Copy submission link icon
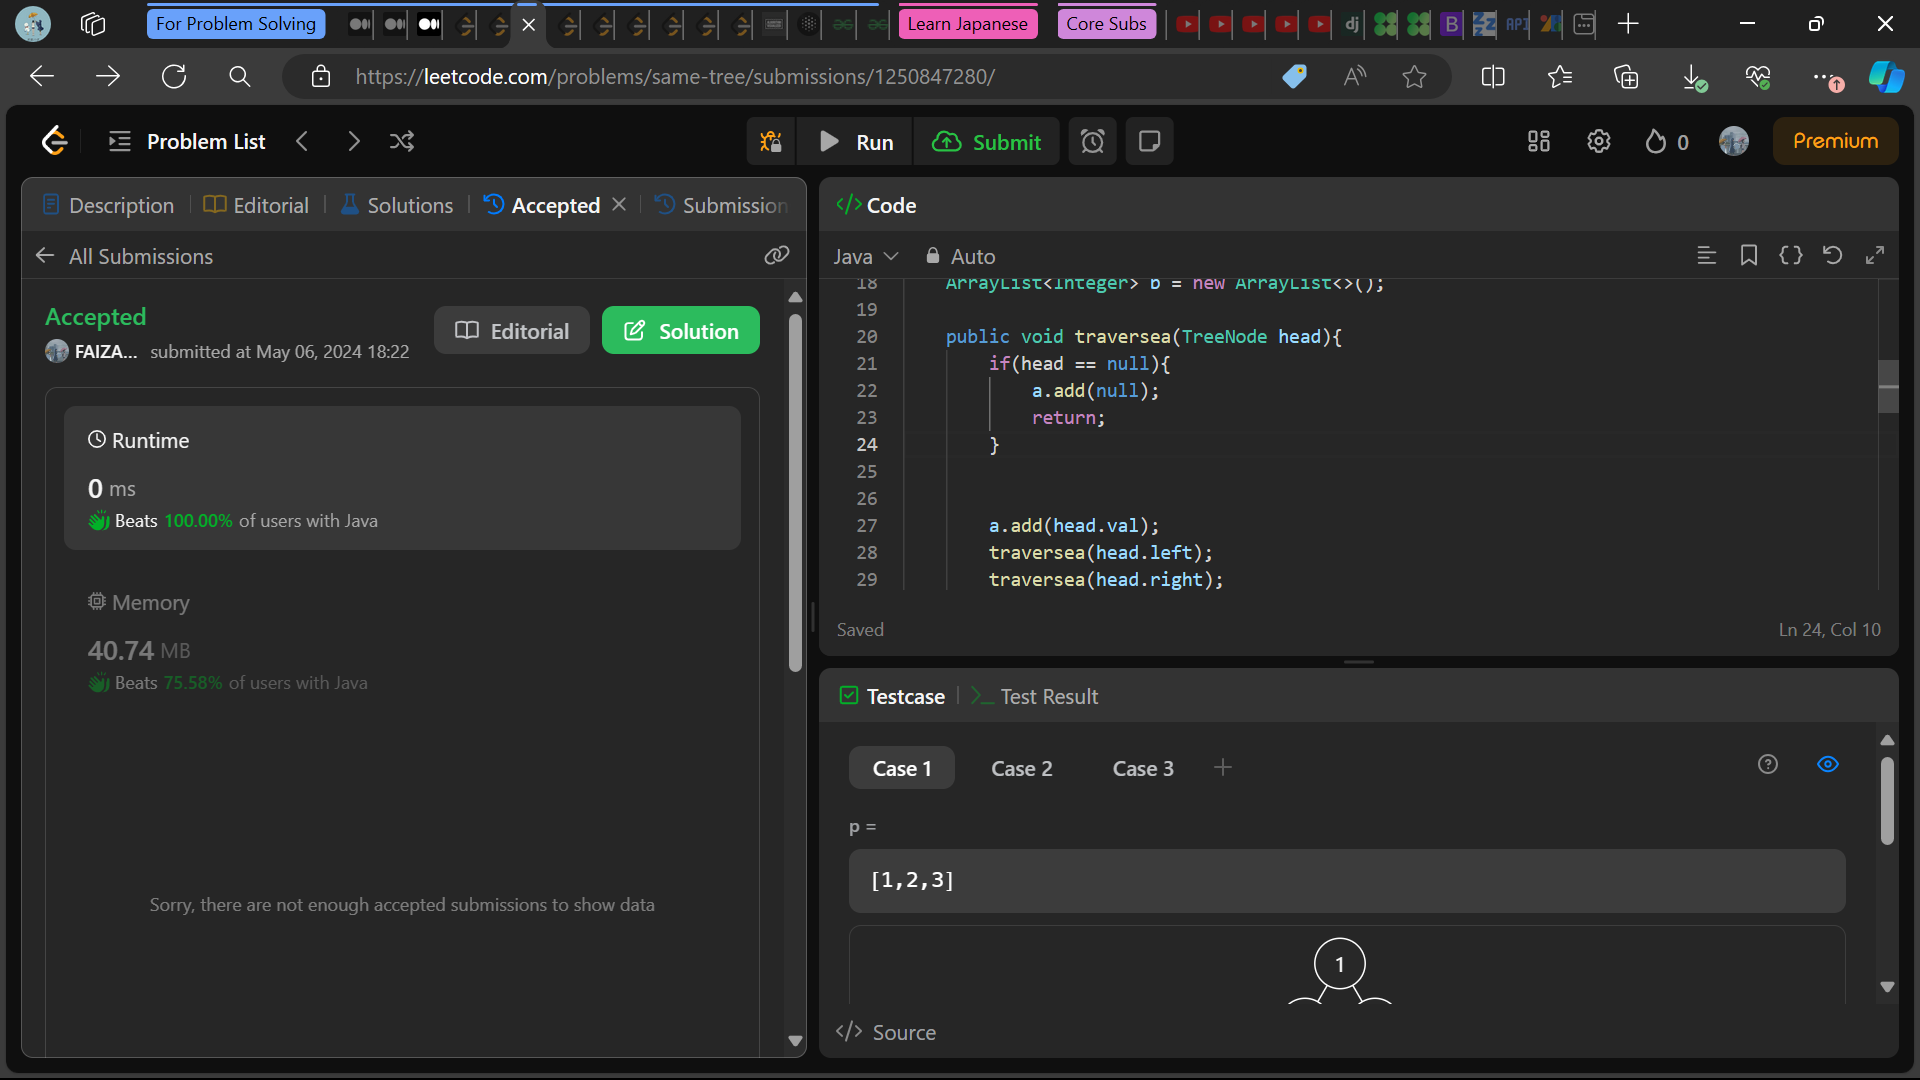1920x1080 pixels. 777,256
